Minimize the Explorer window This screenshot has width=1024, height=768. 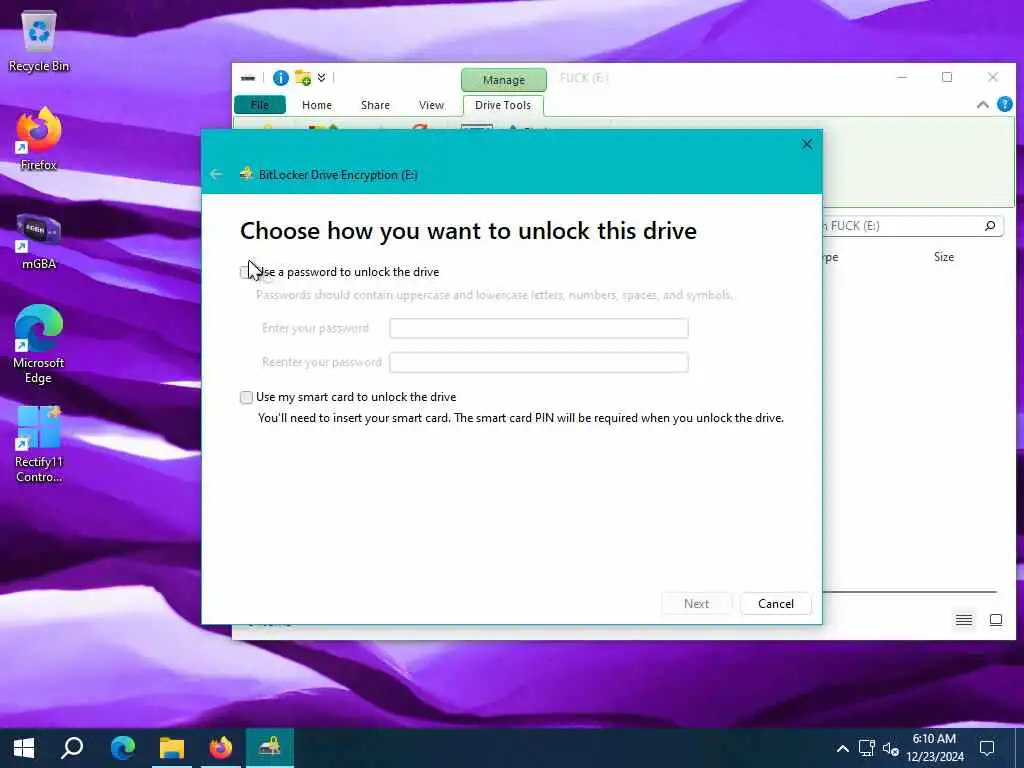pyautogui.click(x=902, y=77)
